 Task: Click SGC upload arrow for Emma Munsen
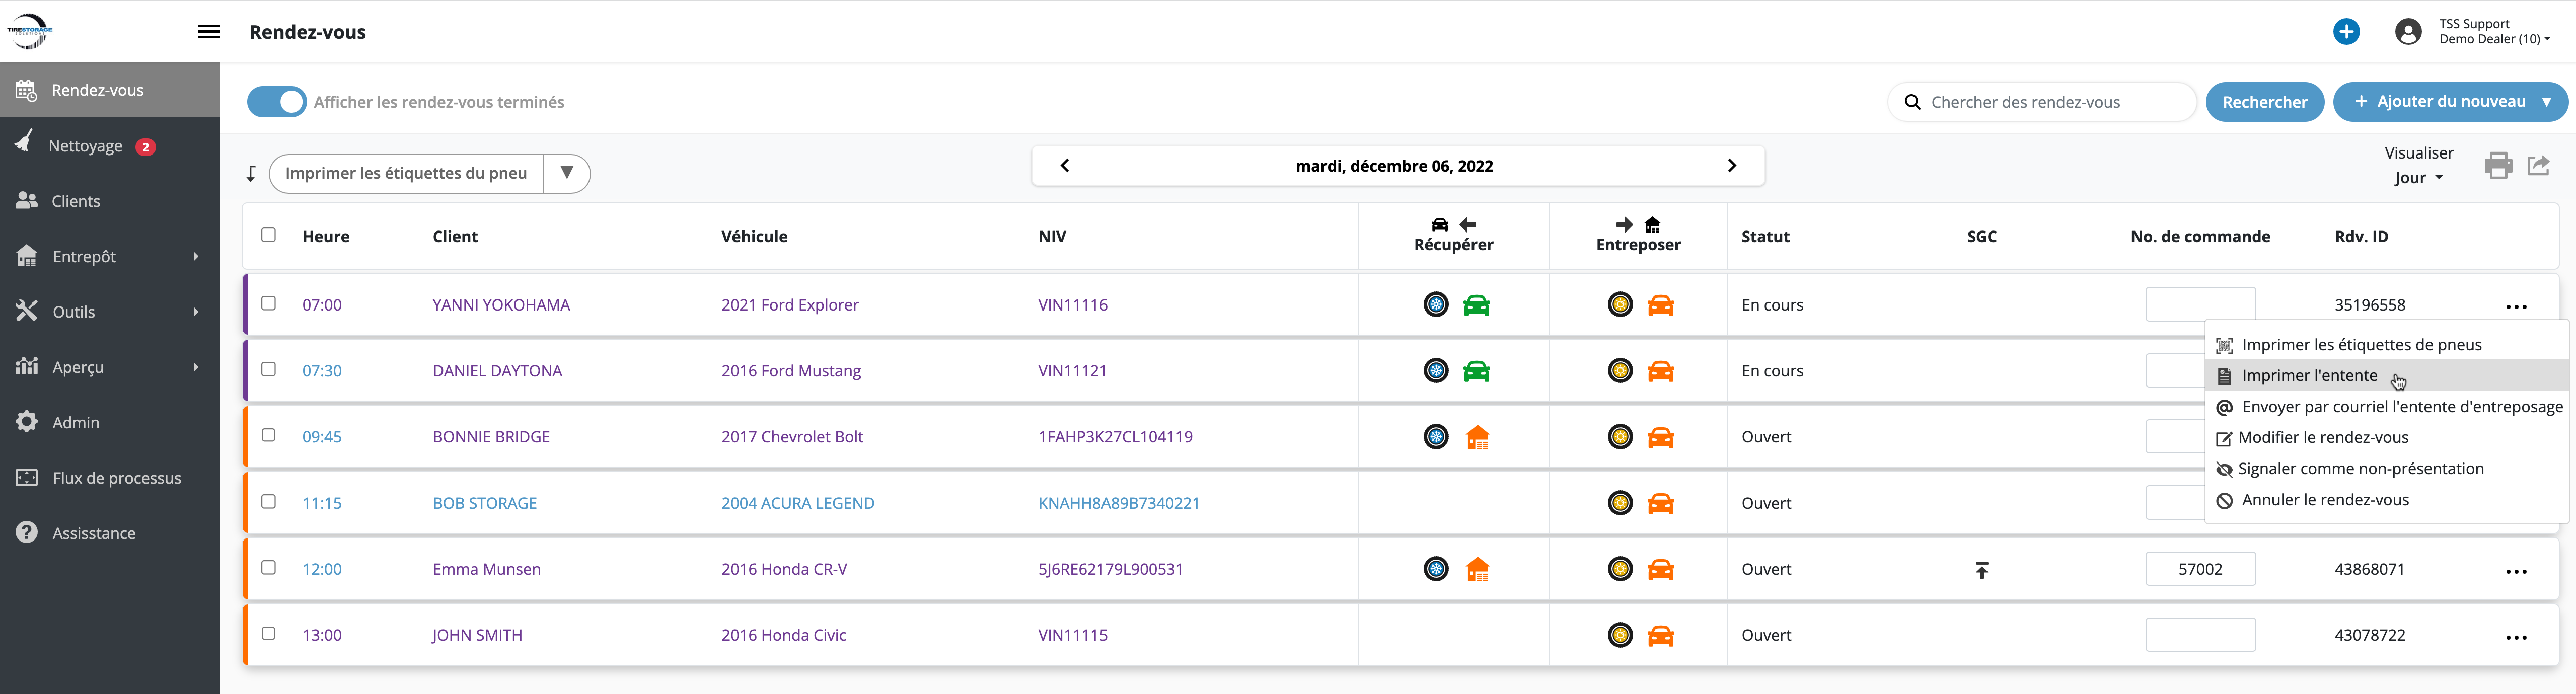pos(1981,570)
